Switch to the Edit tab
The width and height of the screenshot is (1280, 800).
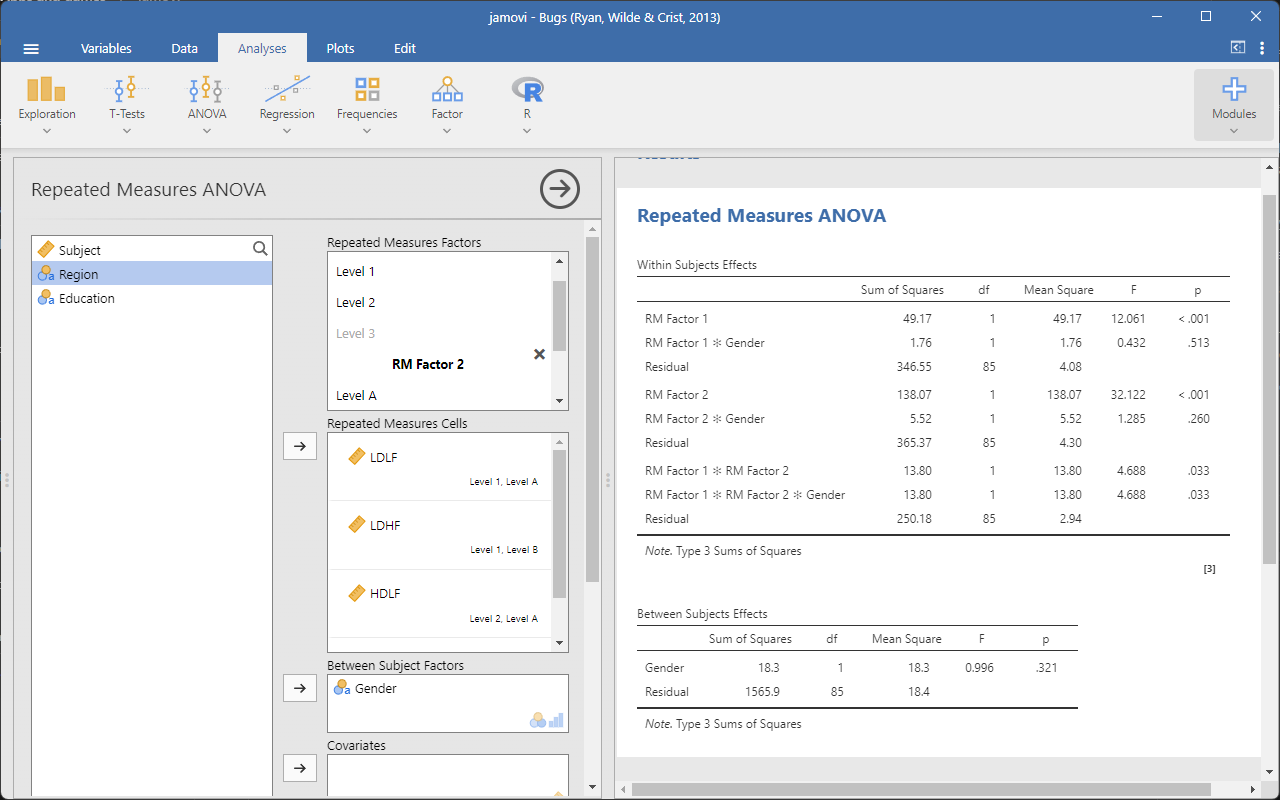tap(404, 48)
